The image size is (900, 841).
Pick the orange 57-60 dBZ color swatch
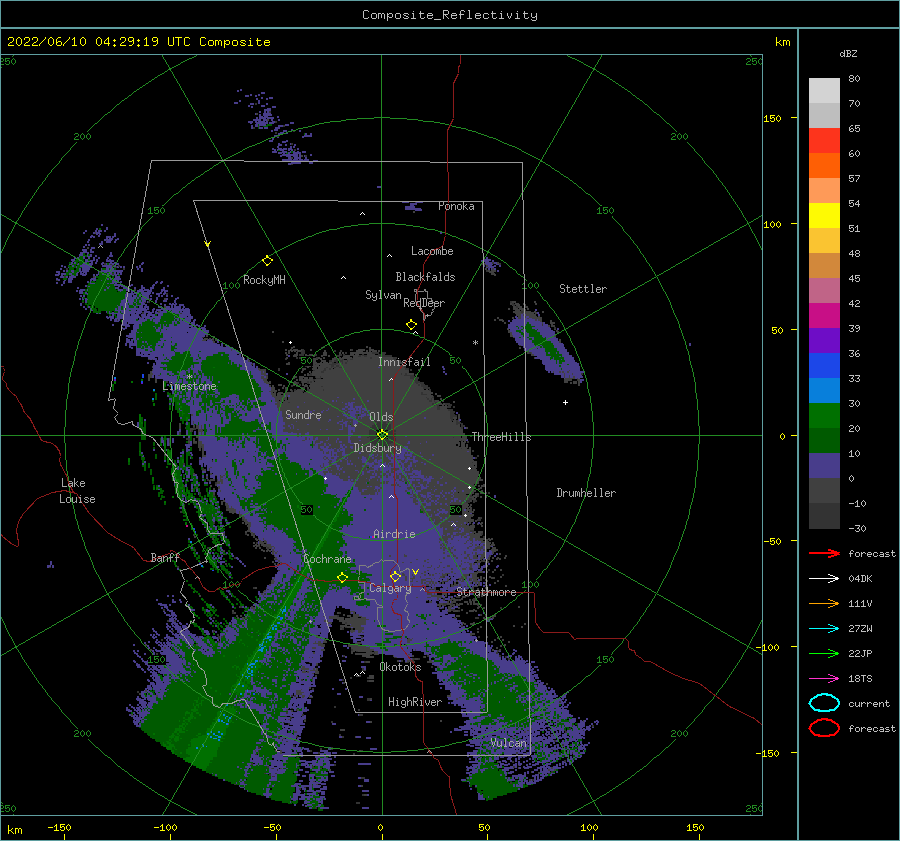[x=824, y=166]
